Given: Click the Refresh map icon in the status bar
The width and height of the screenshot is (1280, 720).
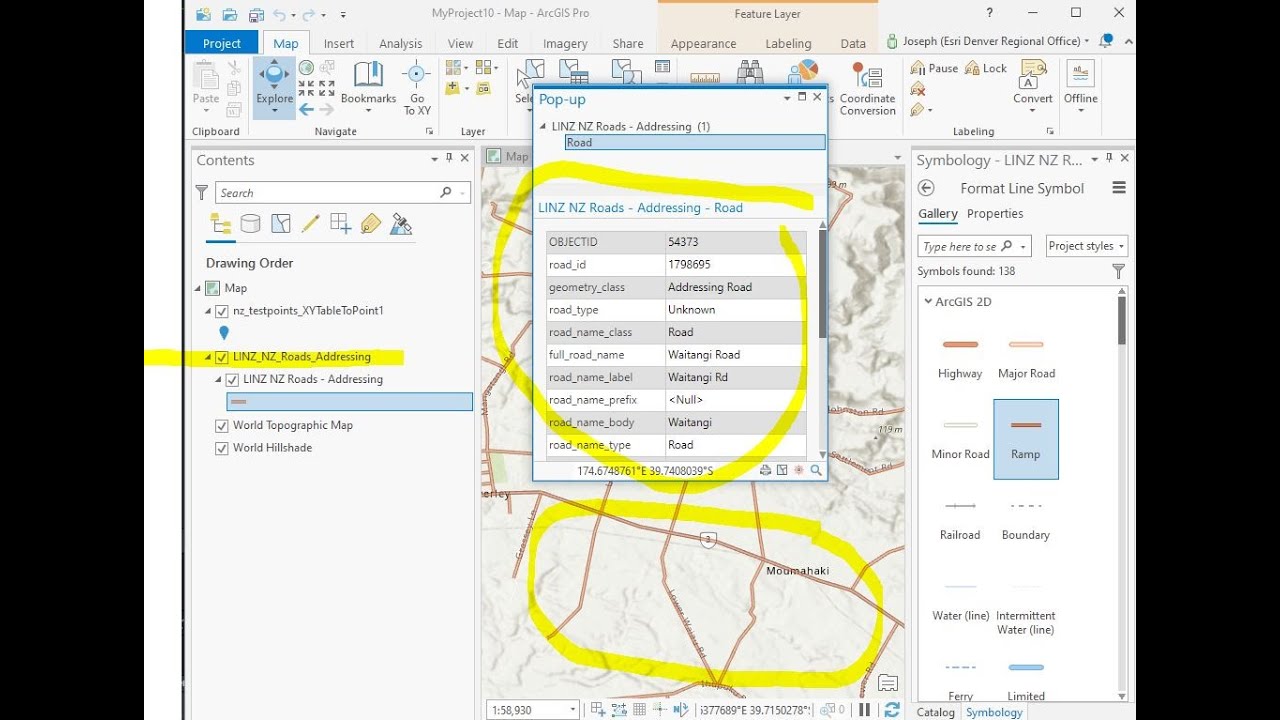Looking at the screenshot, I should 892,709.
